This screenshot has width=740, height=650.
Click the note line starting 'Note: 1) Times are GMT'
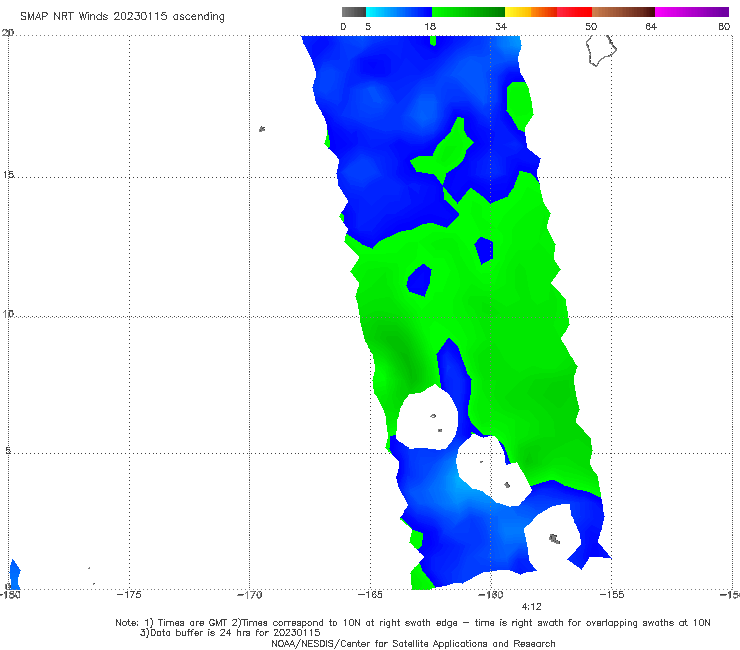click(413, 623)
